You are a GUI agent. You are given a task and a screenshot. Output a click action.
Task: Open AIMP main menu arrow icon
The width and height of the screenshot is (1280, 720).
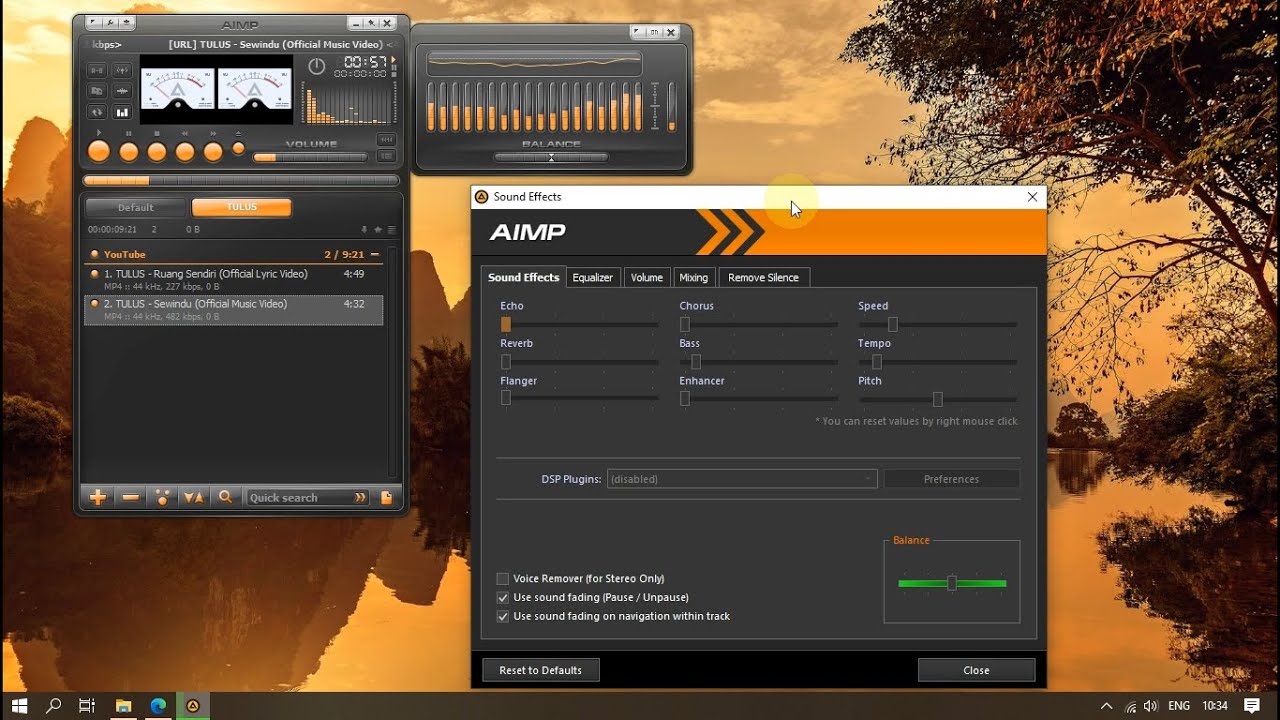[94, 22]
